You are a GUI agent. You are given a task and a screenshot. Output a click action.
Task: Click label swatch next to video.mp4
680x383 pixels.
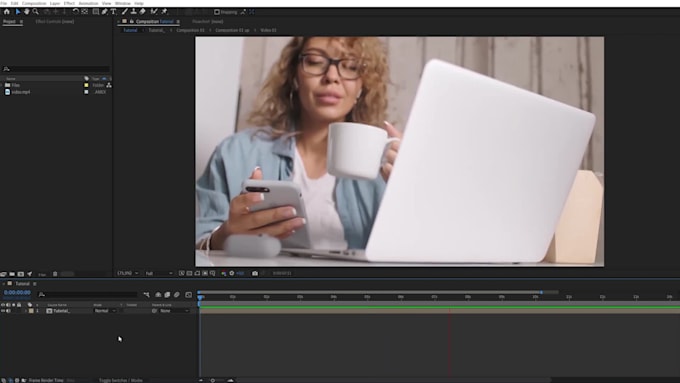click(x=86, y=92)
